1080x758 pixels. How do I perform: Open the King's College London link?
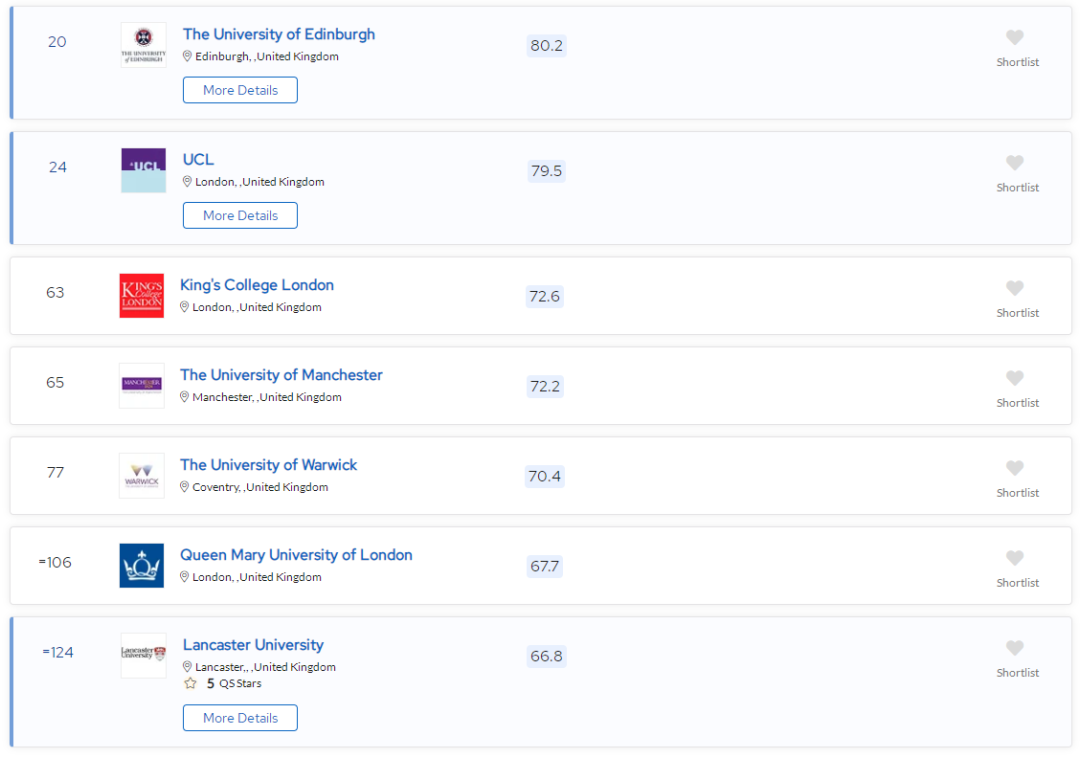tap(257, 285)
